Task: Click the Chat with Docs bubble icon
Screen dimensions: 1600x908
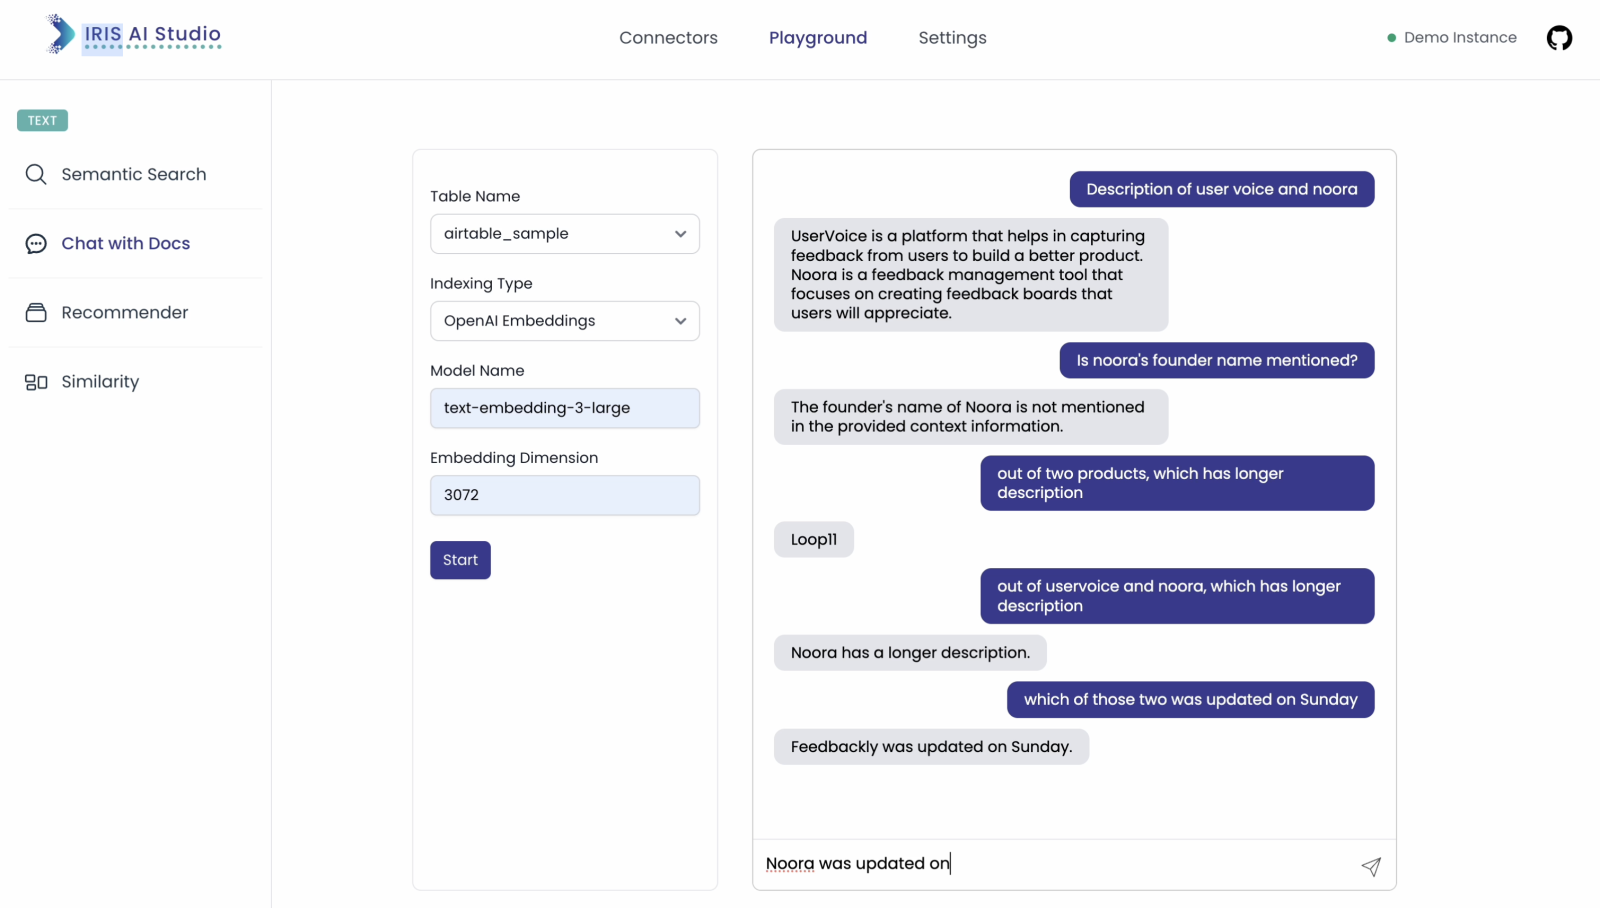Action: (x=36, y=244)
